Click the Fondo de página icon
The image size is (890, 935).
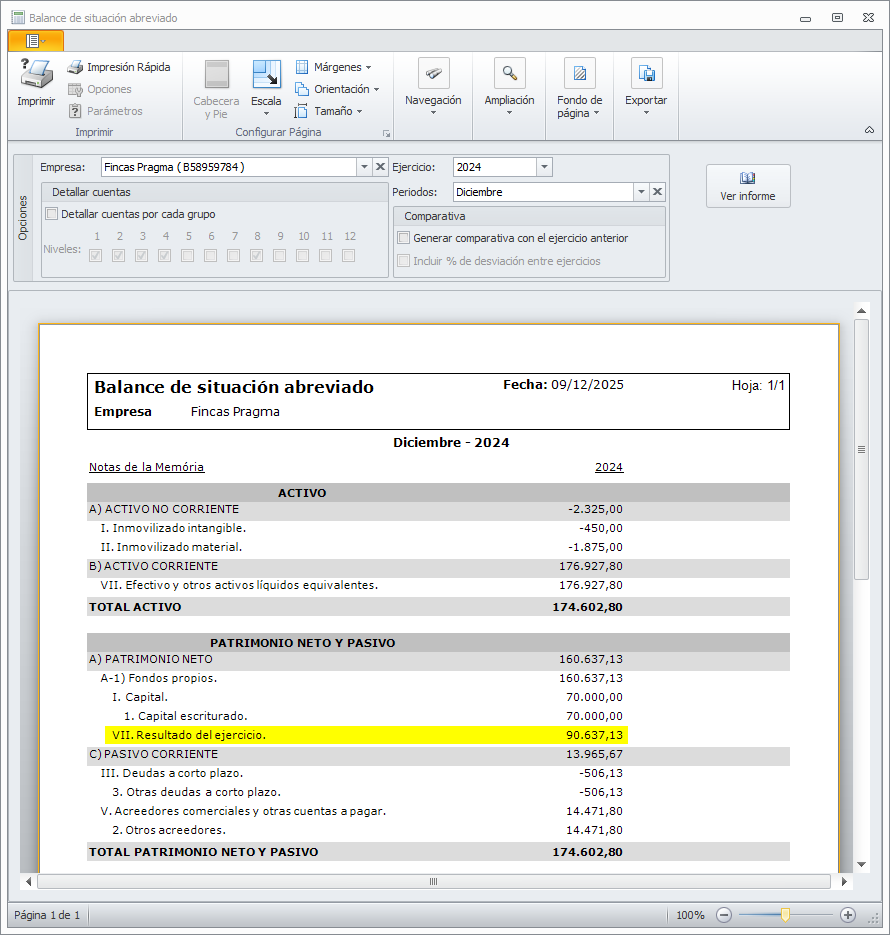coord(579,74)
